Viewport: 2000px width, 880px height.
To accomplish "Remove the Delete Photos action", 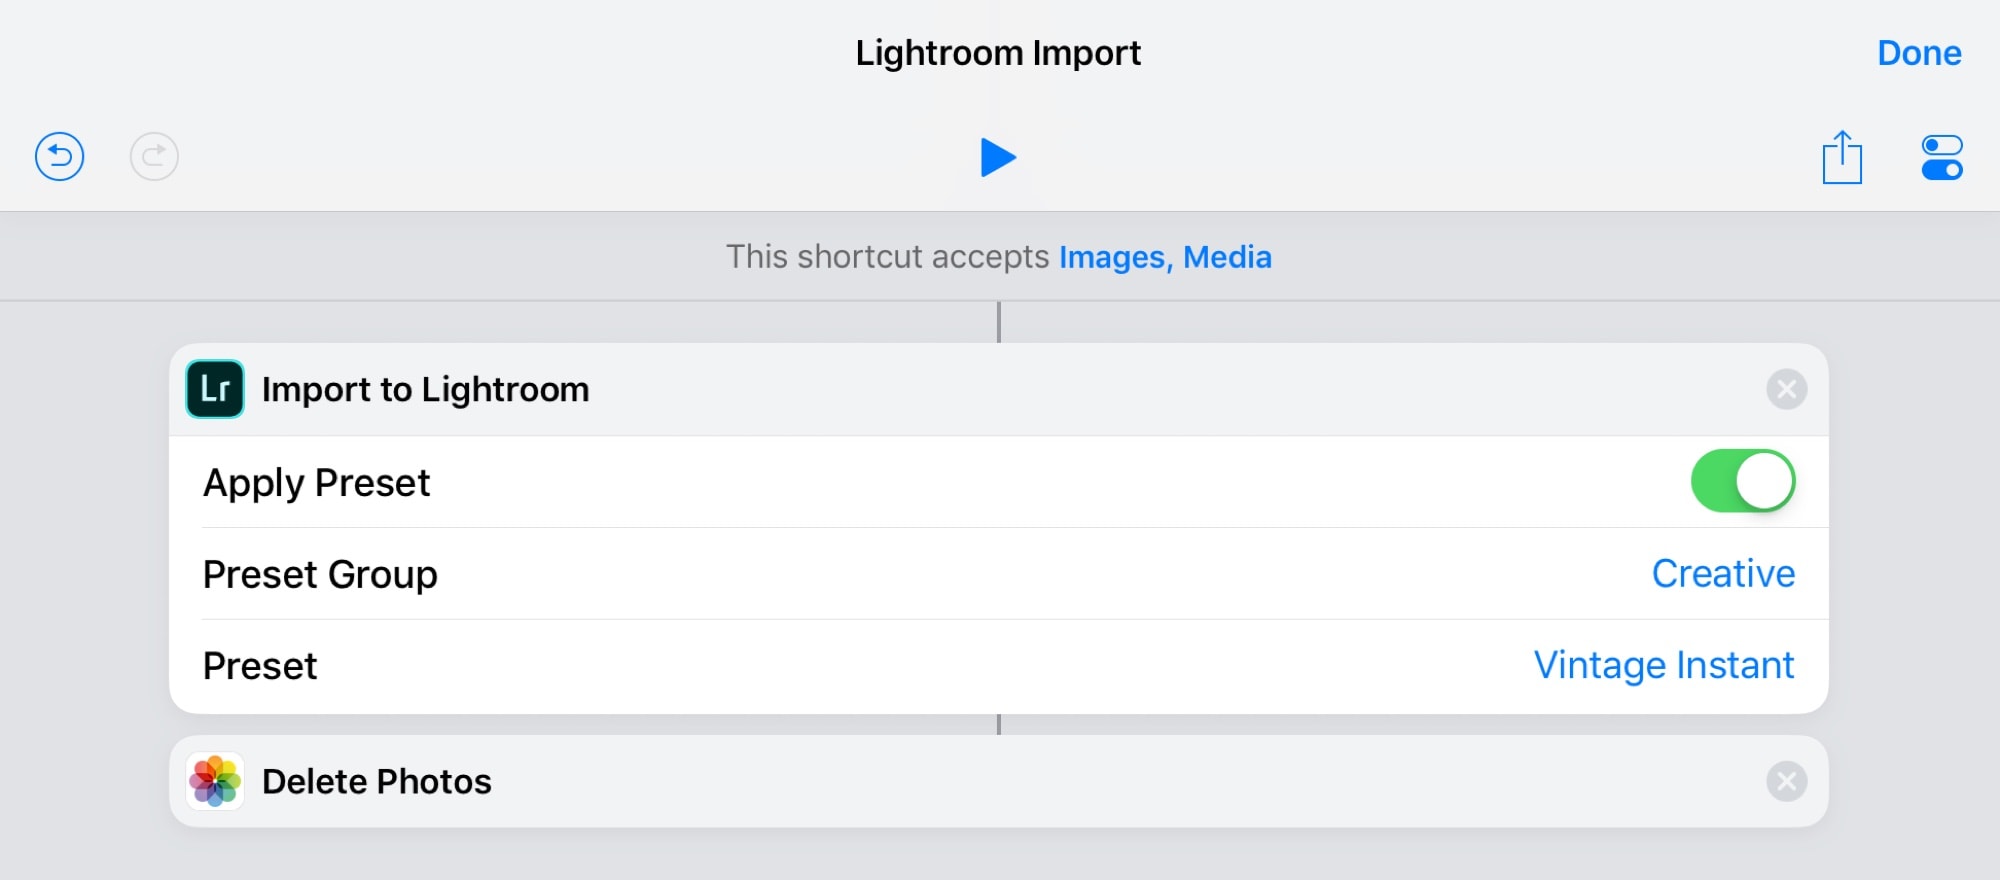I will pyautogui.click(x=1786, y=781).
